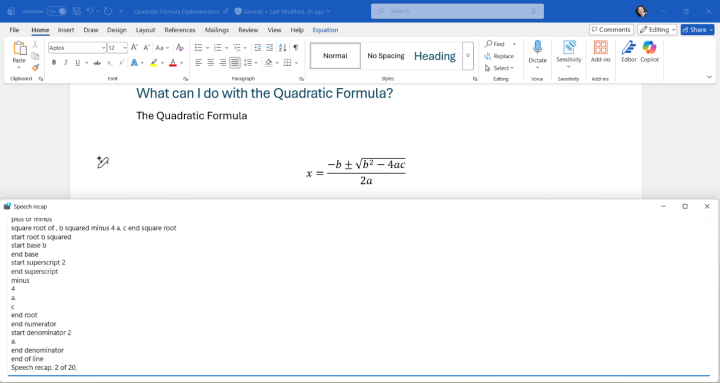This screenshot has height=383, width=720.
Task: Click the Dictate microphone icon
Action: point(537,47)
